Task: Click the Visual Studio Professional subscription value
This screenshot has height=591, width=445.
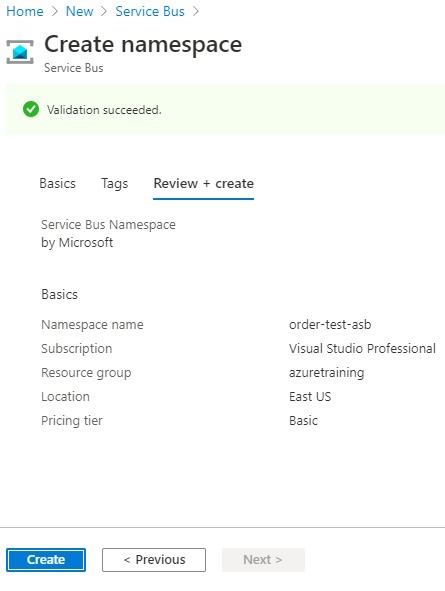Action: point(362,349)
